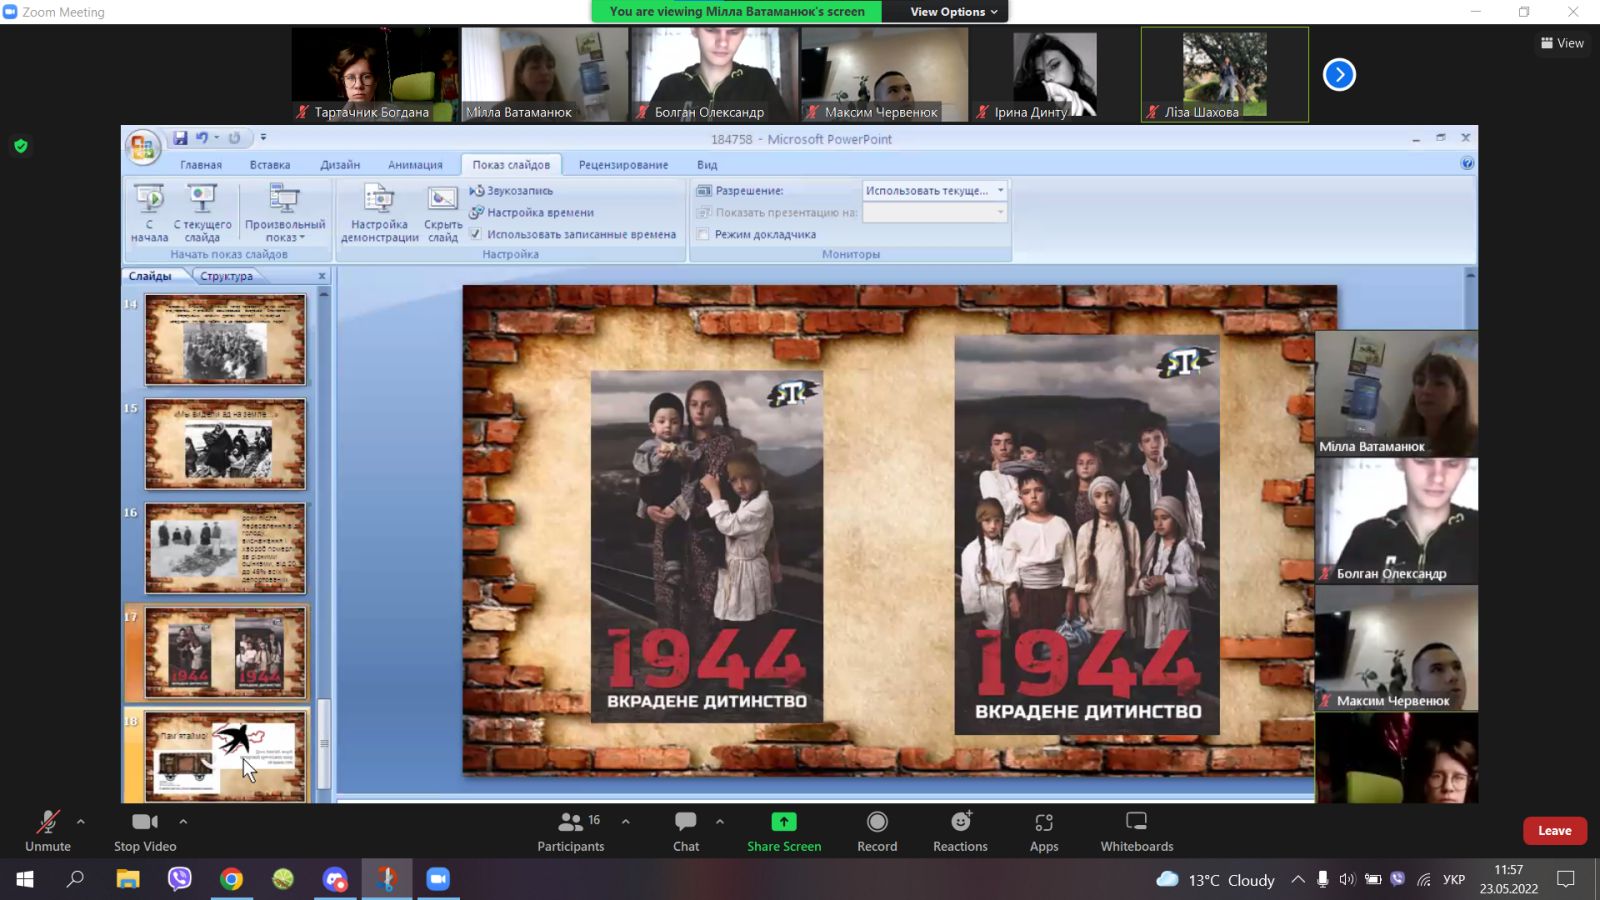Close the slides pane with X
The height and width of the screenshot is (900, 1600).
pyautogui.click(x=322, y=276)
